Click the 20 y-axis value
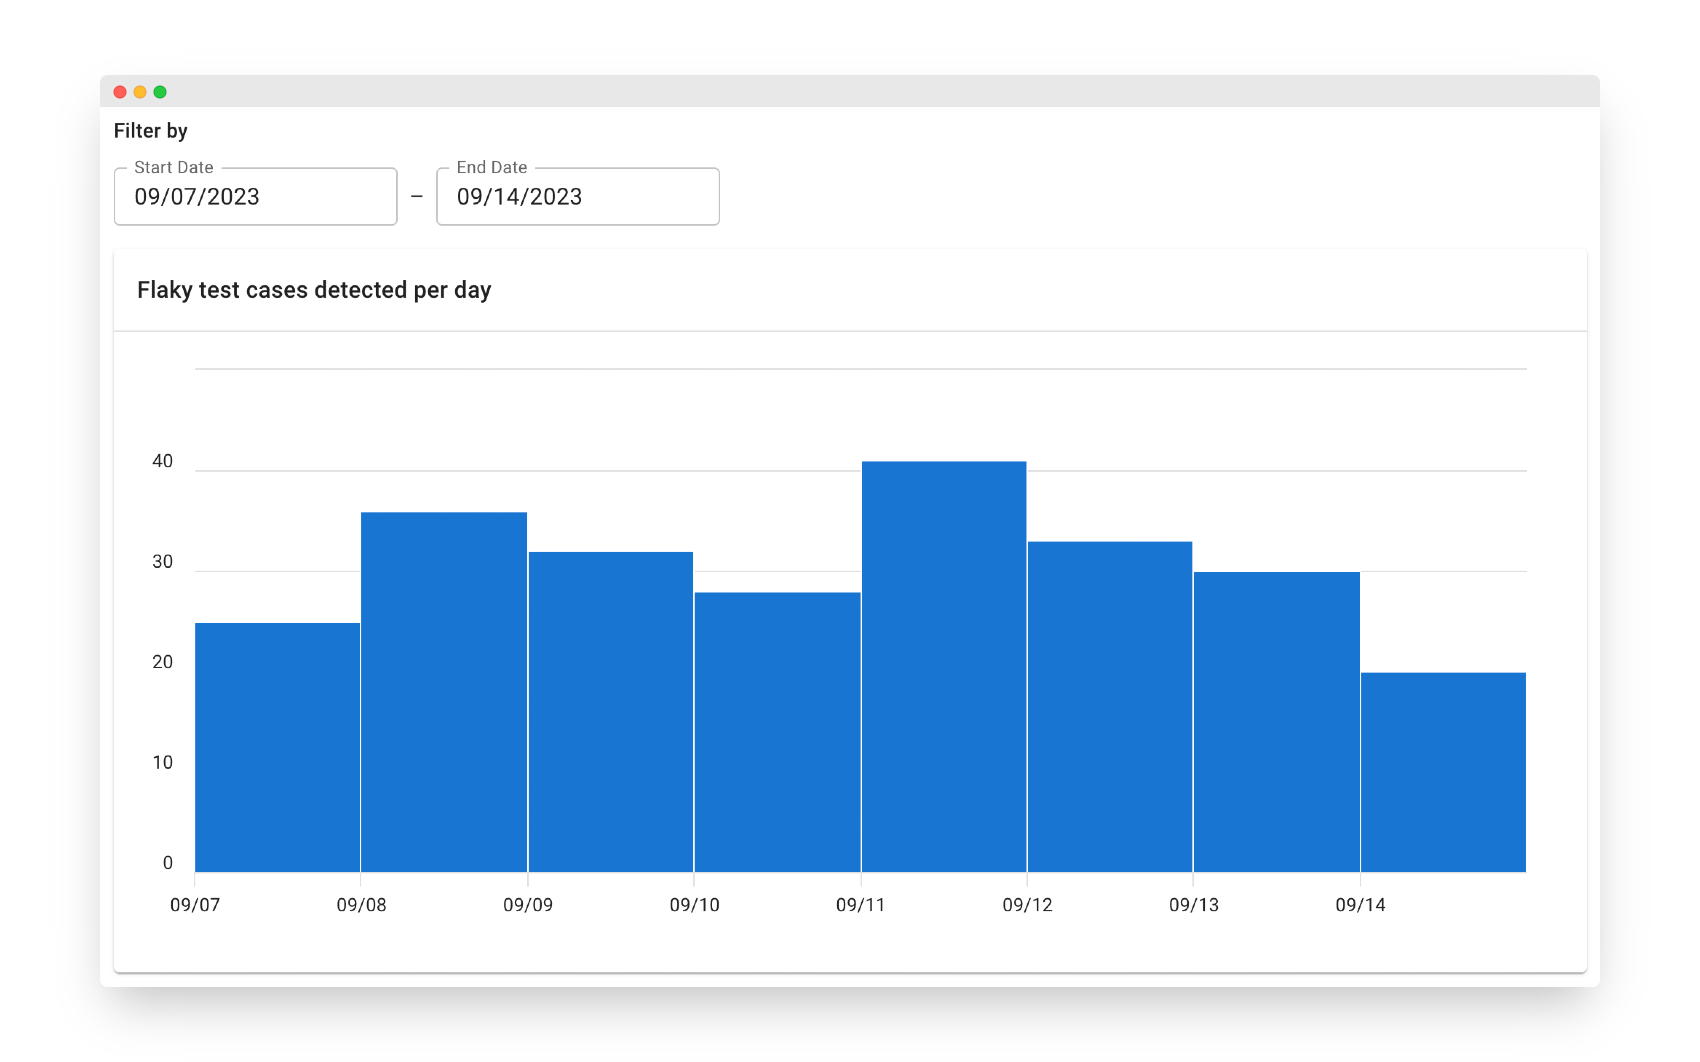Viewport: 1700px width, 1062px height. click(162, 662)
